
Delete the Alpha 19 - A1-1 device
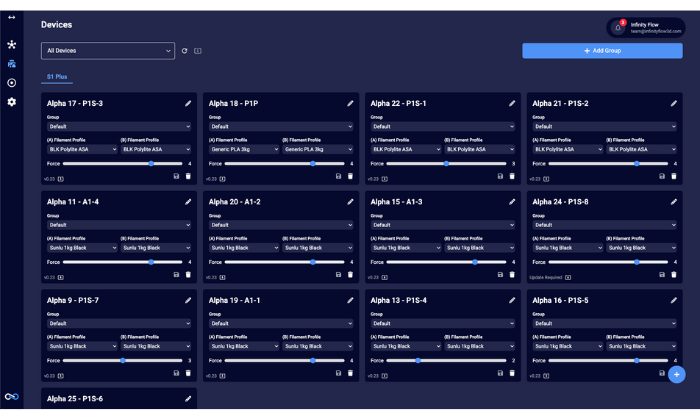pyautogui.click(x=350, y=373)
